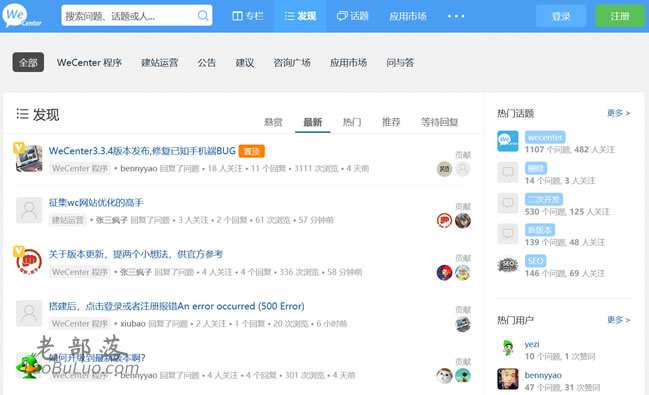Click the SEO topic badge icon

coord(507,265)
